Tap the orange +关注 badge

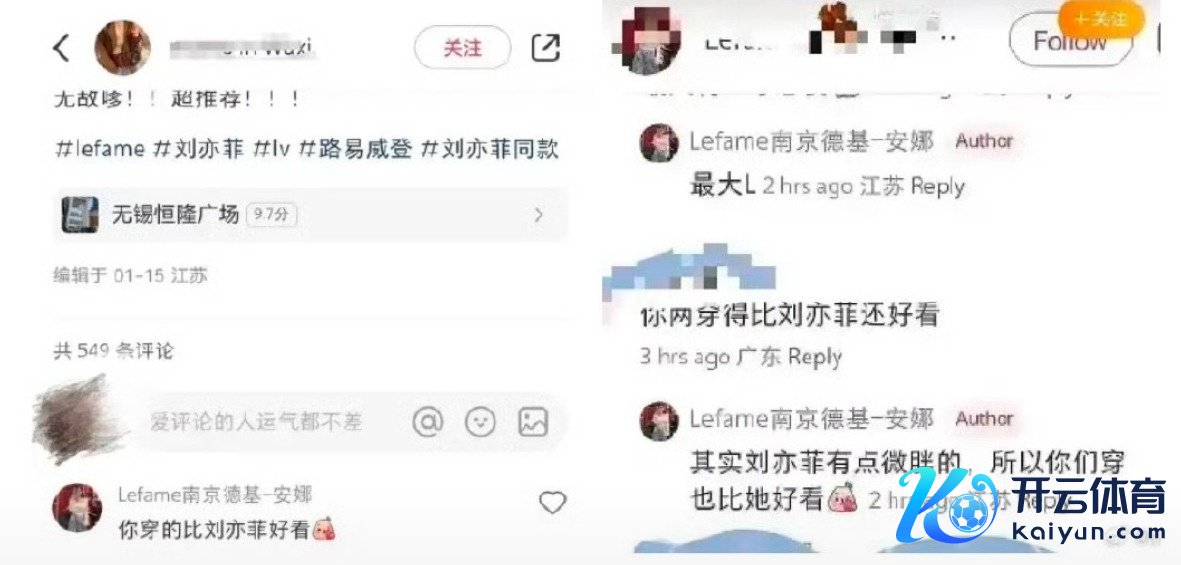click(x=1101, y=18)
